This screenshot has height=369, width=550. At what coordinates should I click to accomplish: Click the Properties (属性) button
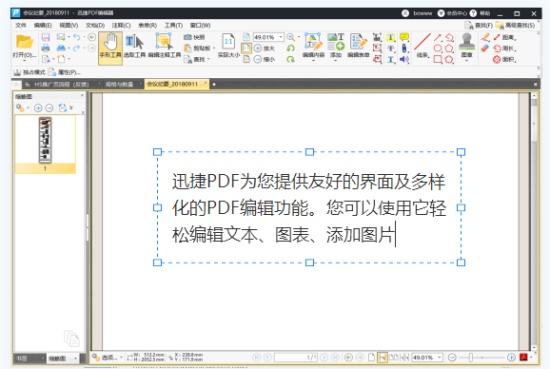coord(65,72)
